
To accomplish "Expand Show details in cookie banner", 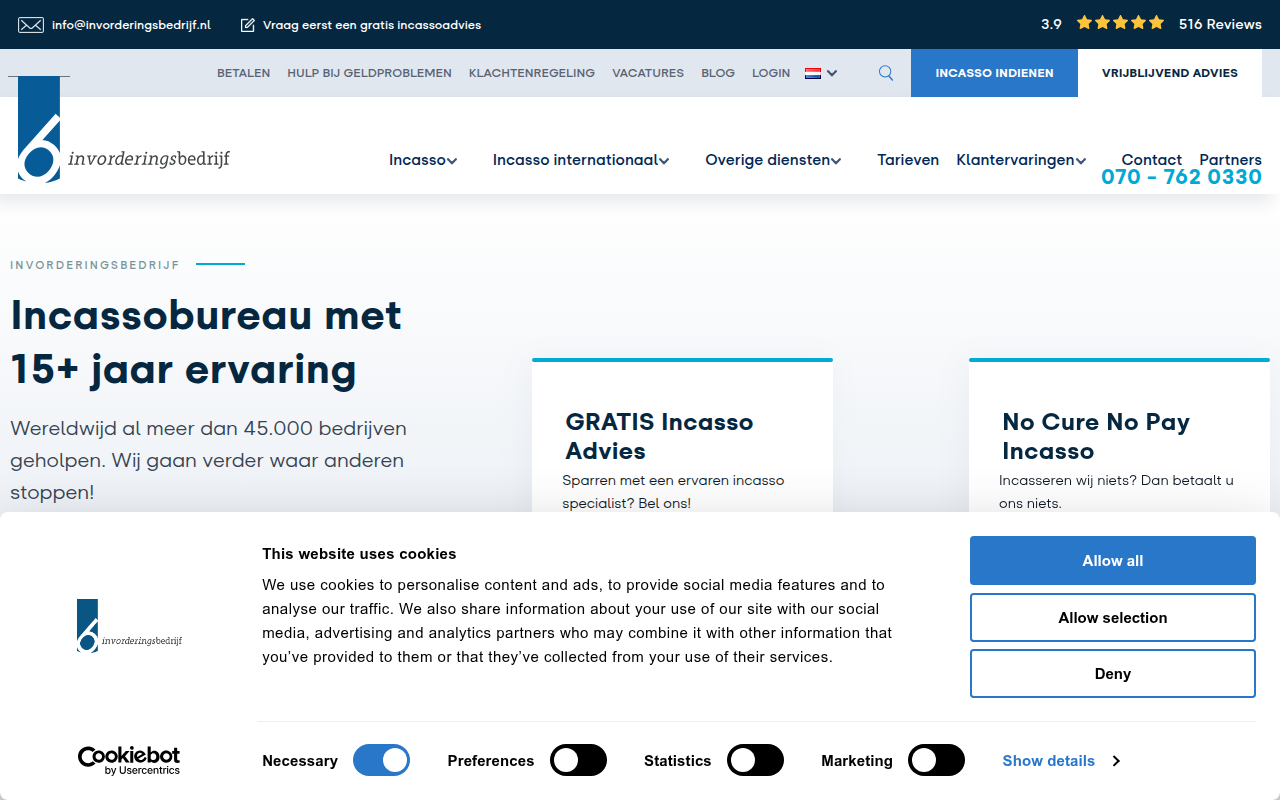I will pos(1061,761).
